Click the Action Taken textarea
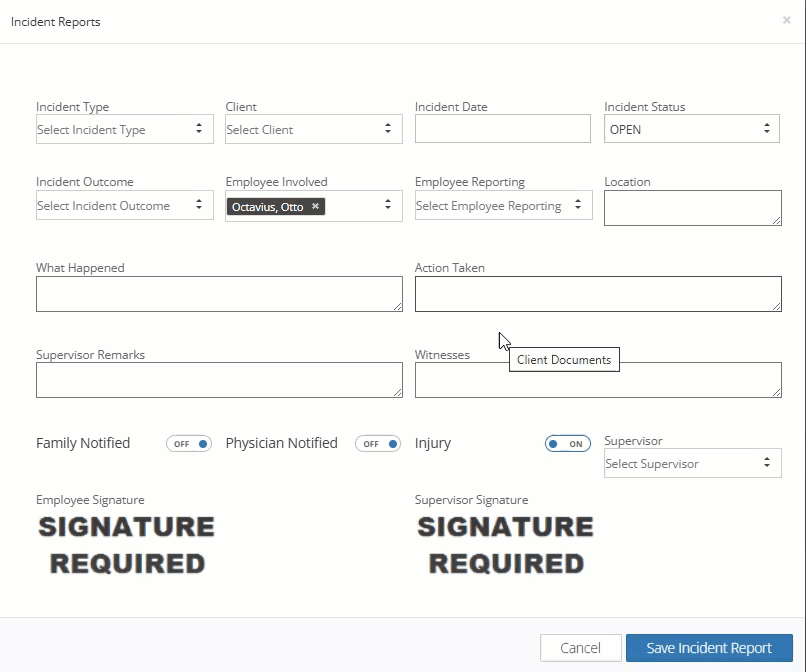 coord(598,294)
